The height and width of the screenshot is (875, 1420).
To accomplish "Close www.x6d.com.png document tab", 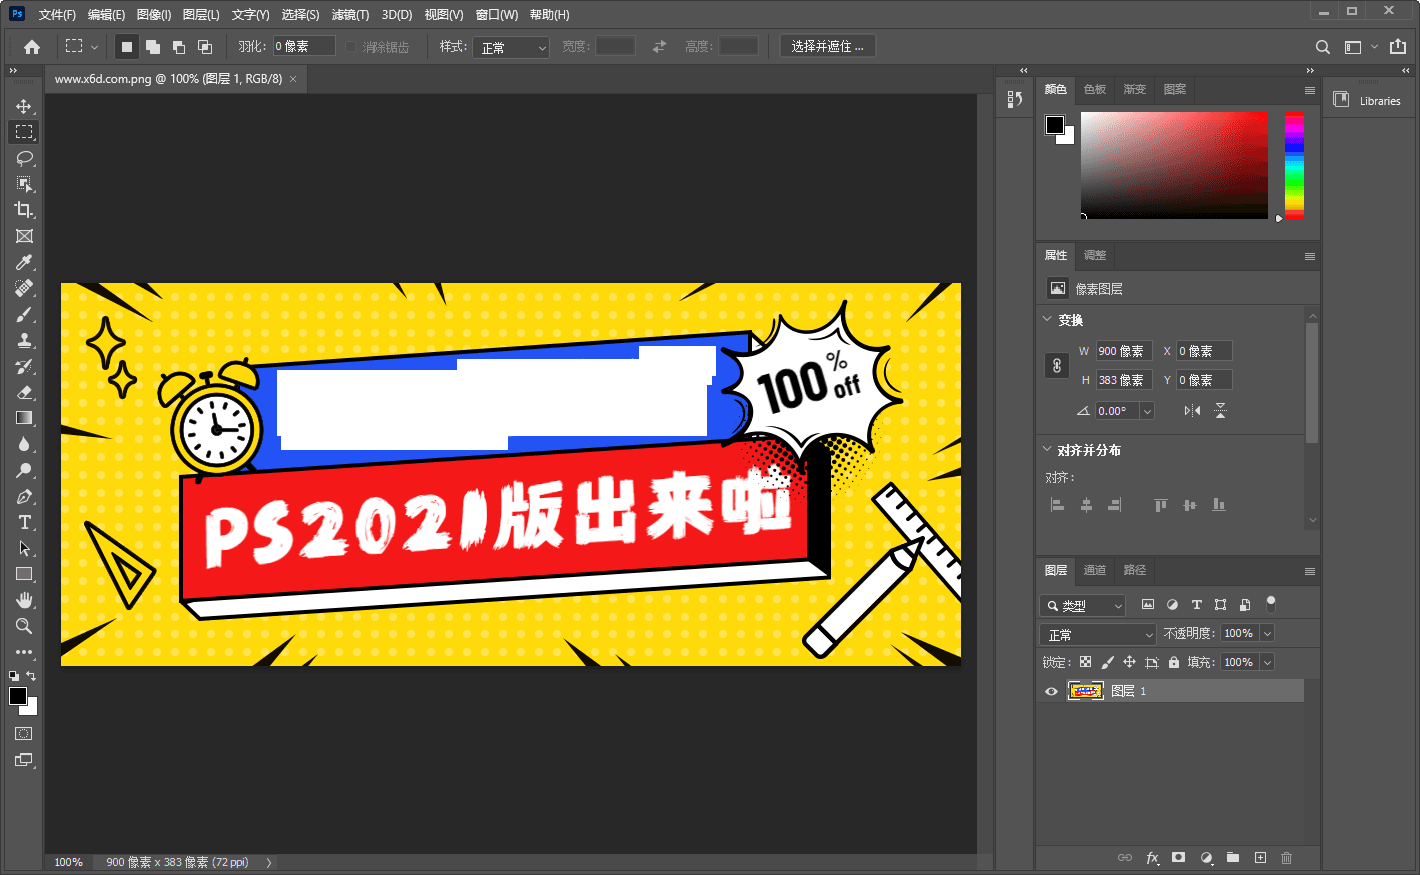I will [293, 79].
